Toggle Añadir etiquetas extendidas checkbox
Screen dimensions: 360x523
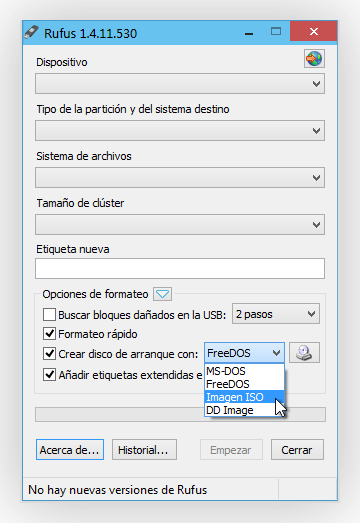coord(49,375)
